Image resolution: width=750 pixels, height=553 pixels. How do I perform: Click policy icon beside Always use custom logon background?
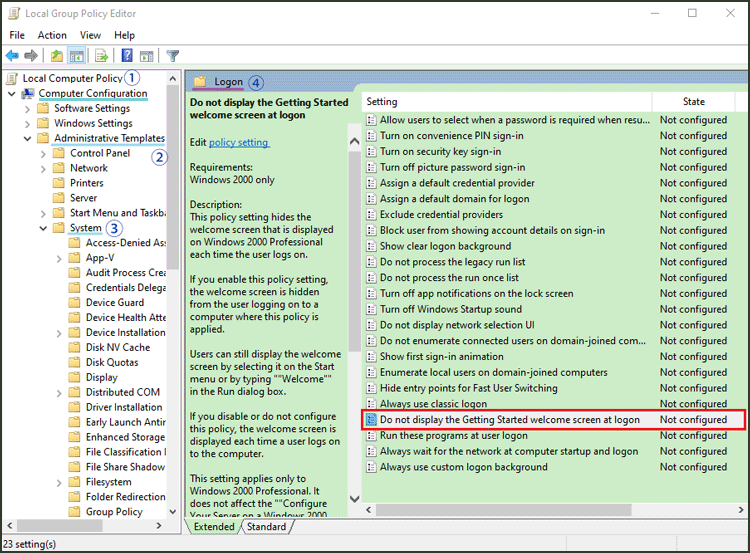(x=371, y=467)
